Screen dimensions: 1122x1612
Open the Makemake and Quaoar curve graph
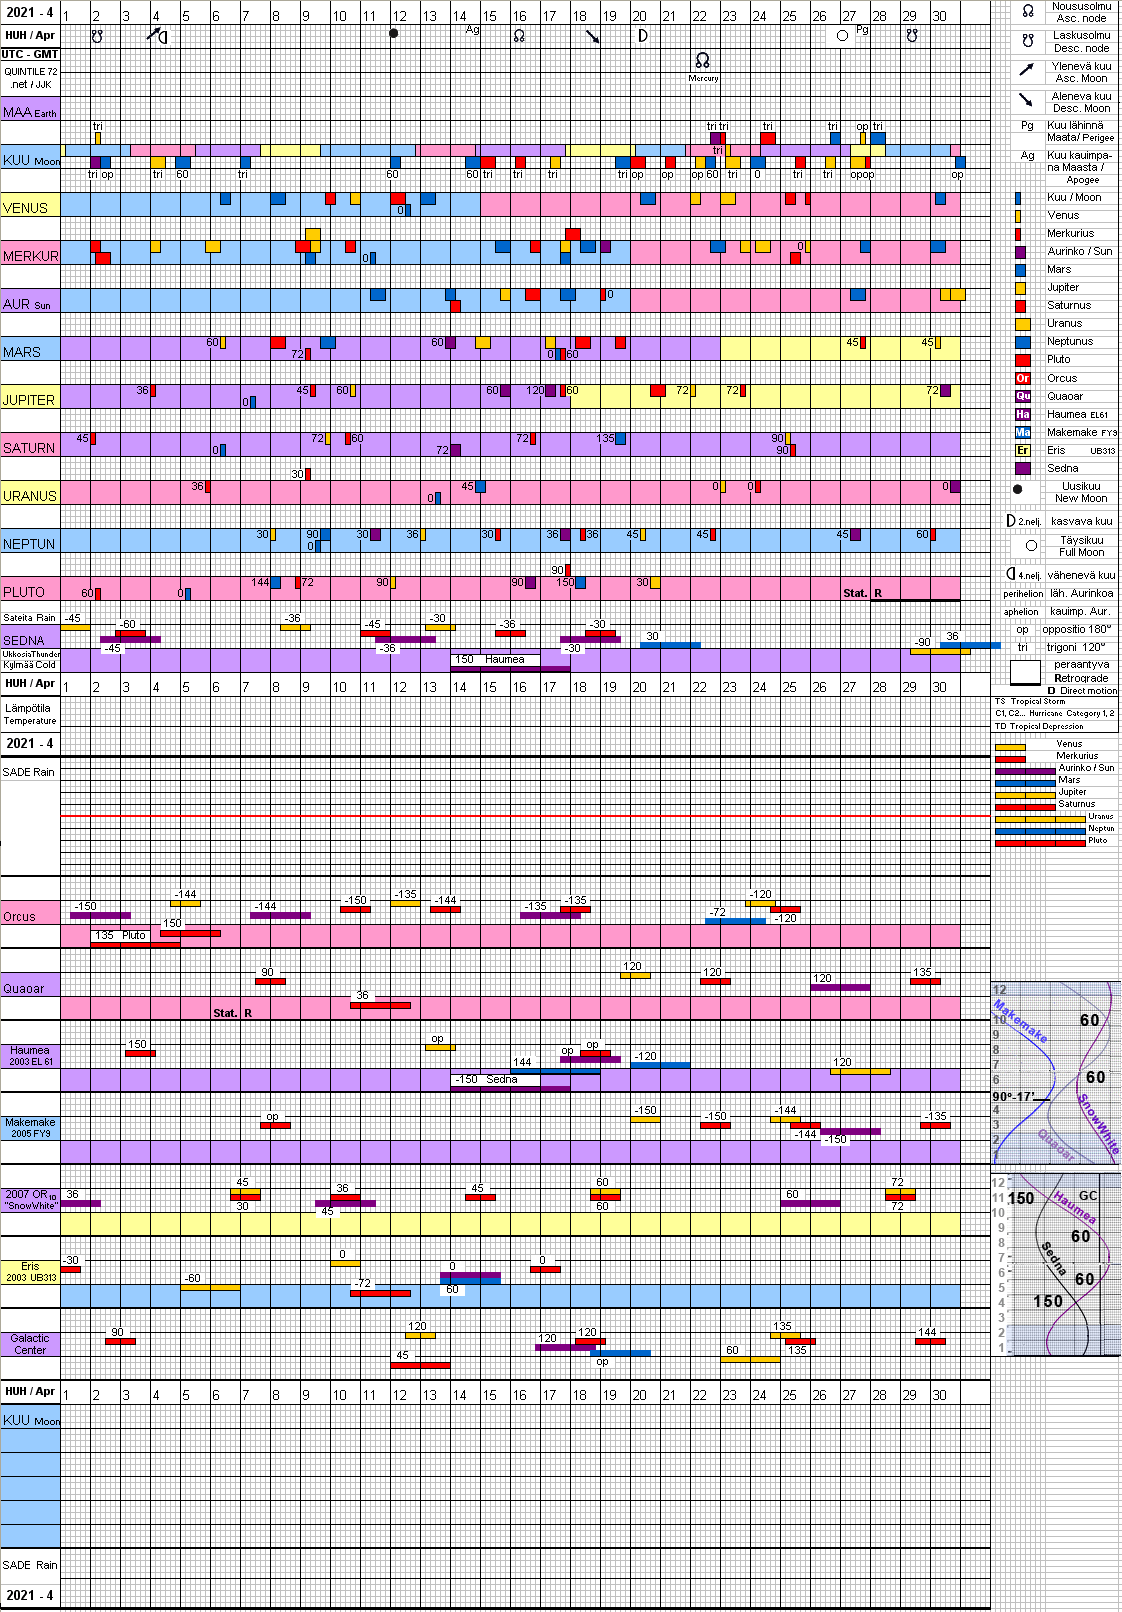tap(1055, 1073)
